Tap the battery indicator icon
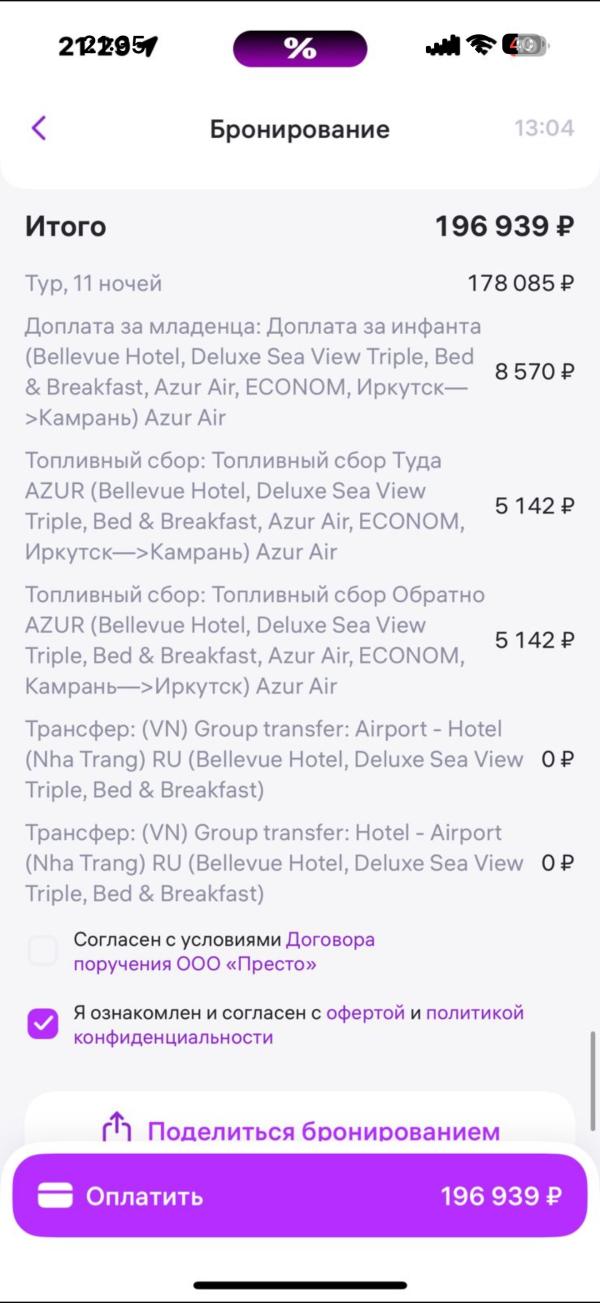This screenshot has width=600, height=1303. click(x=525, y=45)
